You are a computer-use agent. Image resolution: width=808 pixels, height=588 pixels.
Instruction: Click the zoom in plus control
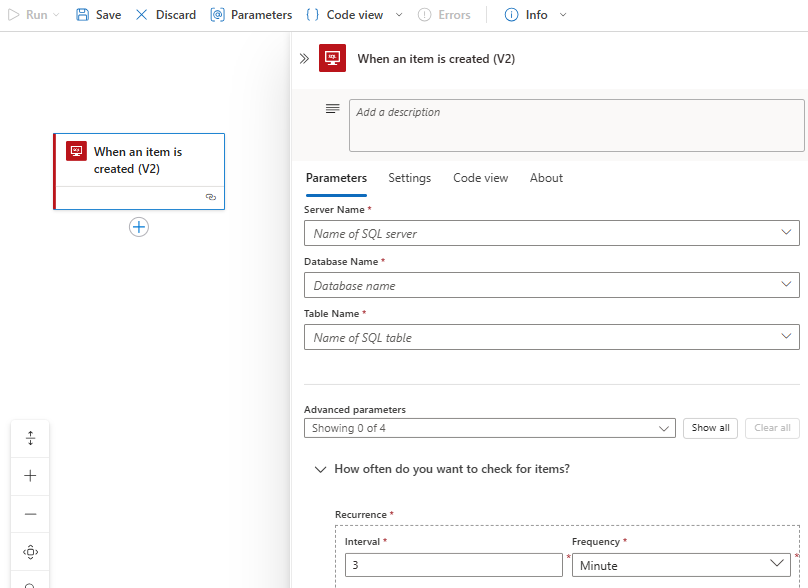point(30,476)
